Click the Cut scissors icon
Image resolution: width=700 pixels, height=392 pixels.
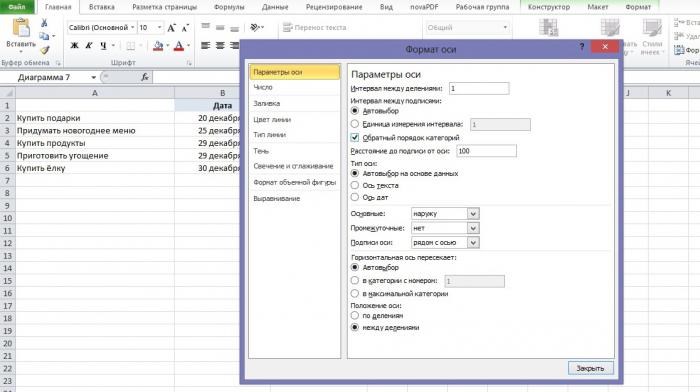(44, 23)
